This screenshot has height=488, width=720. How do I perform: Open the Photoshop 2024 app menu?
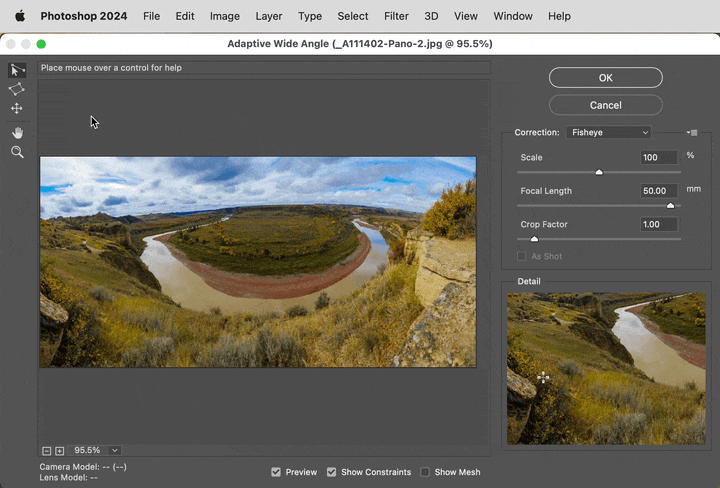[x=84, y=17]
